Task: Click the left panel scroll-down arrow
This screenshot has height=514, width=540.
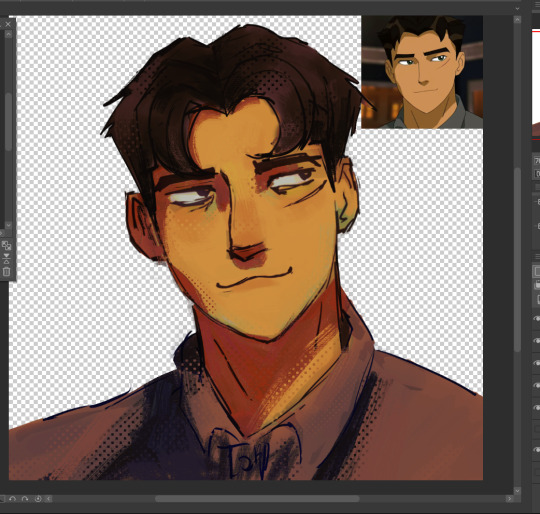Action: pyautogui.click(x=8, y=225)
